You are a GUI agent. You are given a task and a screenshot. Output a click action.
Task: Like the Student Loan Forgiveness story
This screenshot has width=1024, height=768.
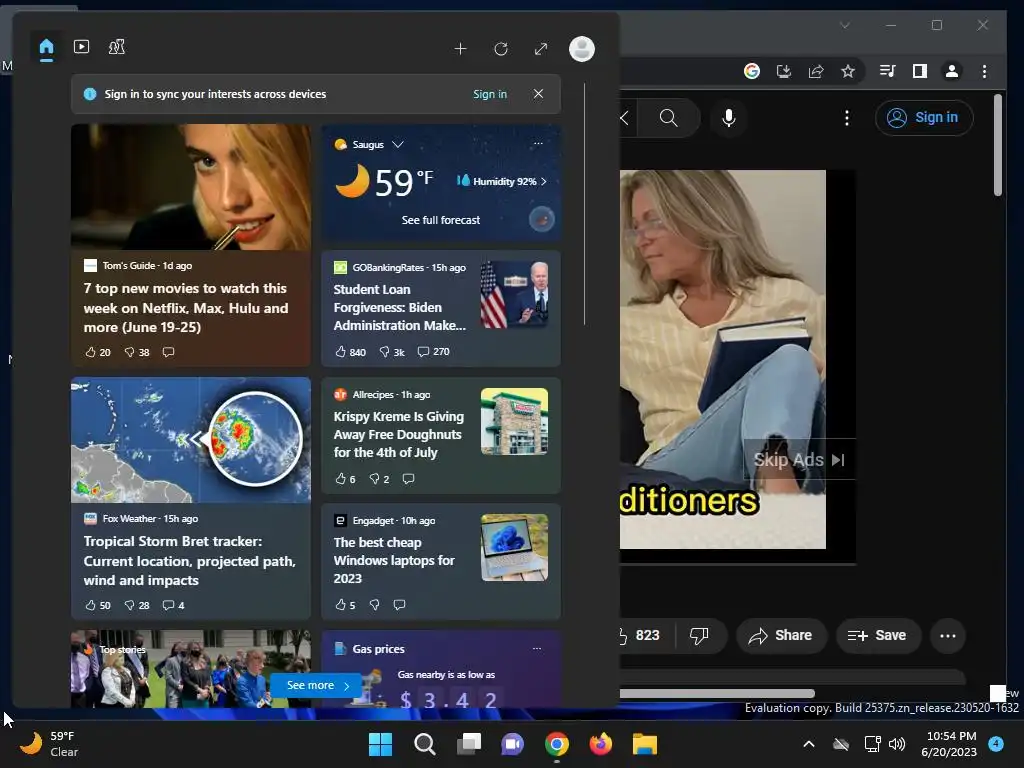coord(350,352)
